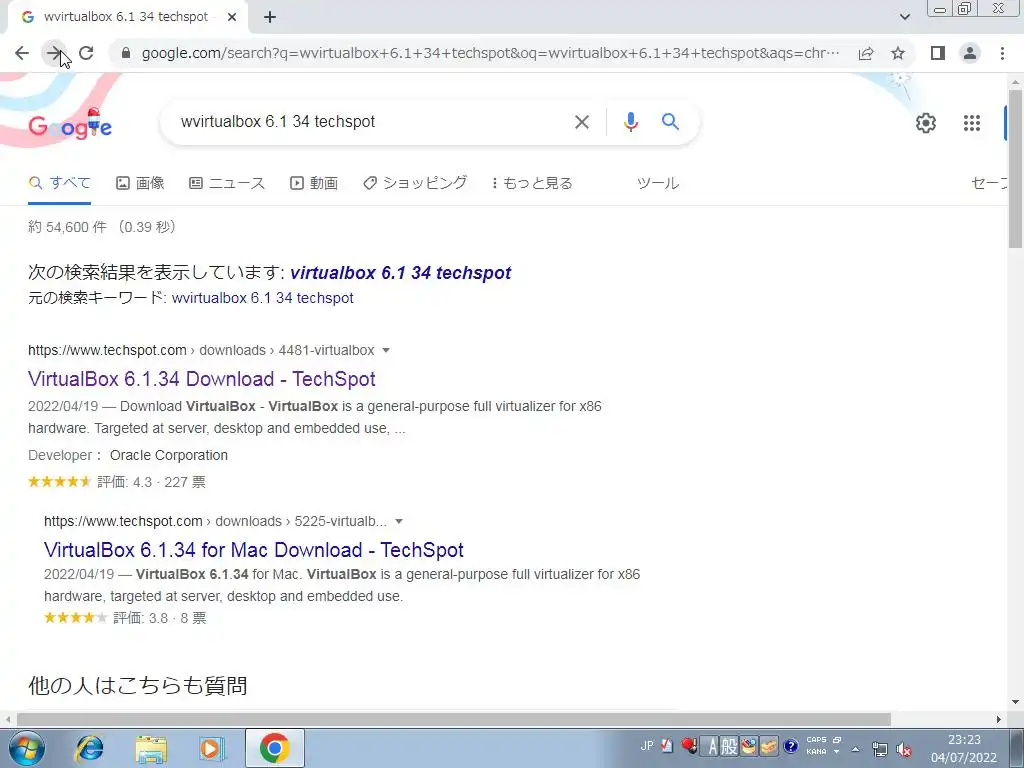Click the 約 54,600 件 result count text
The width and height of the screenshot is (1024, 768).
click(x=67, y=227)
